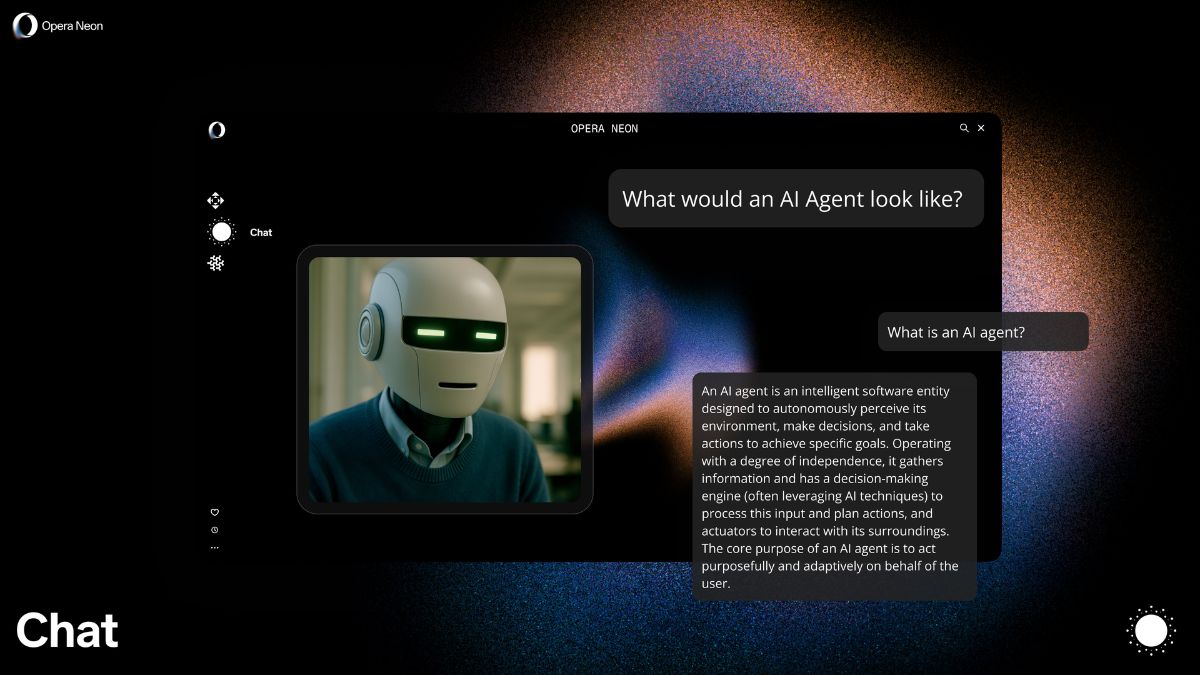Image resolution: width=1200 pixels, height=675 pixels.
Task: Click the Opera Neon logo in the top-left corner
Action: [x=23, y=25]
